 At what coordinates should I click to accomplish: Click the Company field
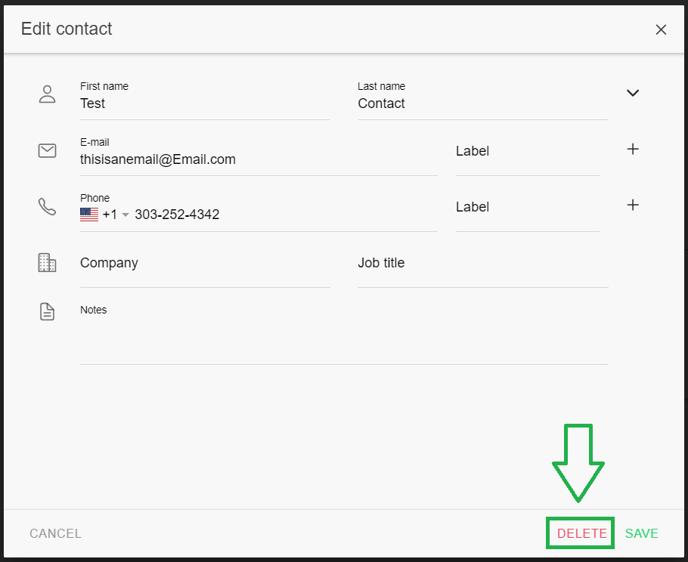pos(204,263)
